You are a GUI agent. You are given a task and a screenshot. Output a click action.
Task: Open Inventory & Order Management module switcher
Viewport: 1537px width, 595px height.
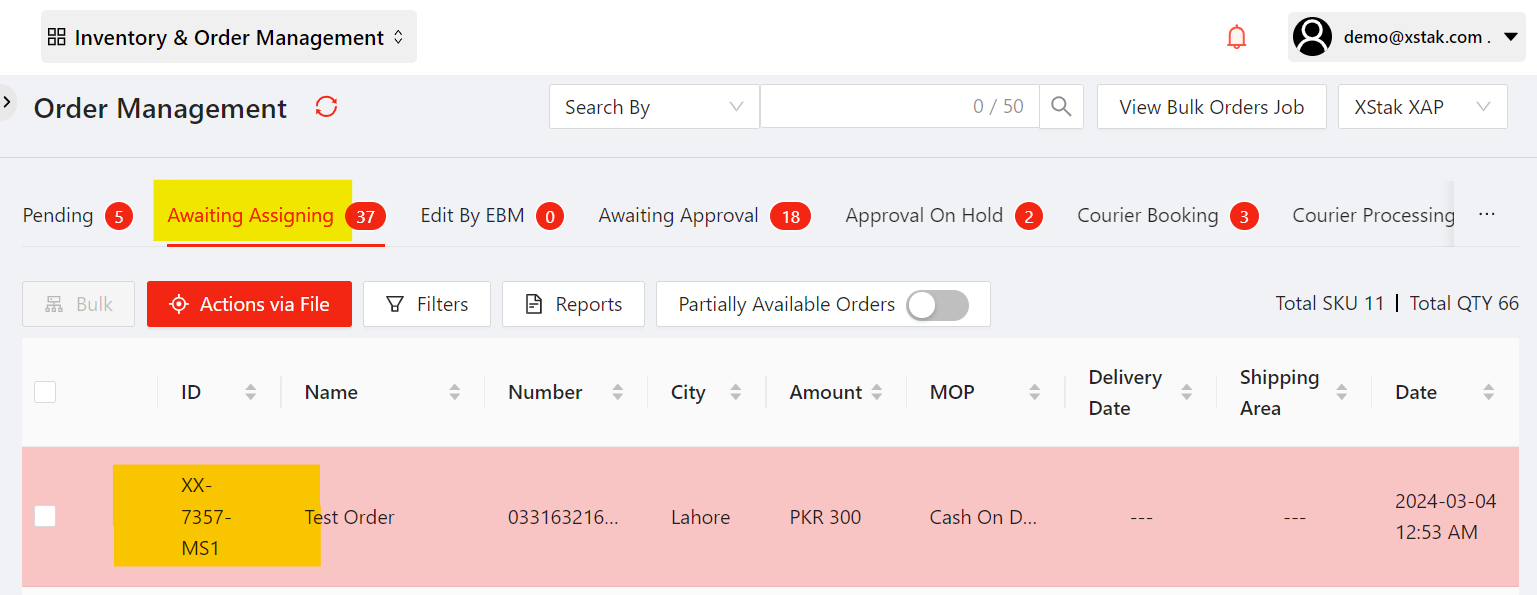click(228, 38)
